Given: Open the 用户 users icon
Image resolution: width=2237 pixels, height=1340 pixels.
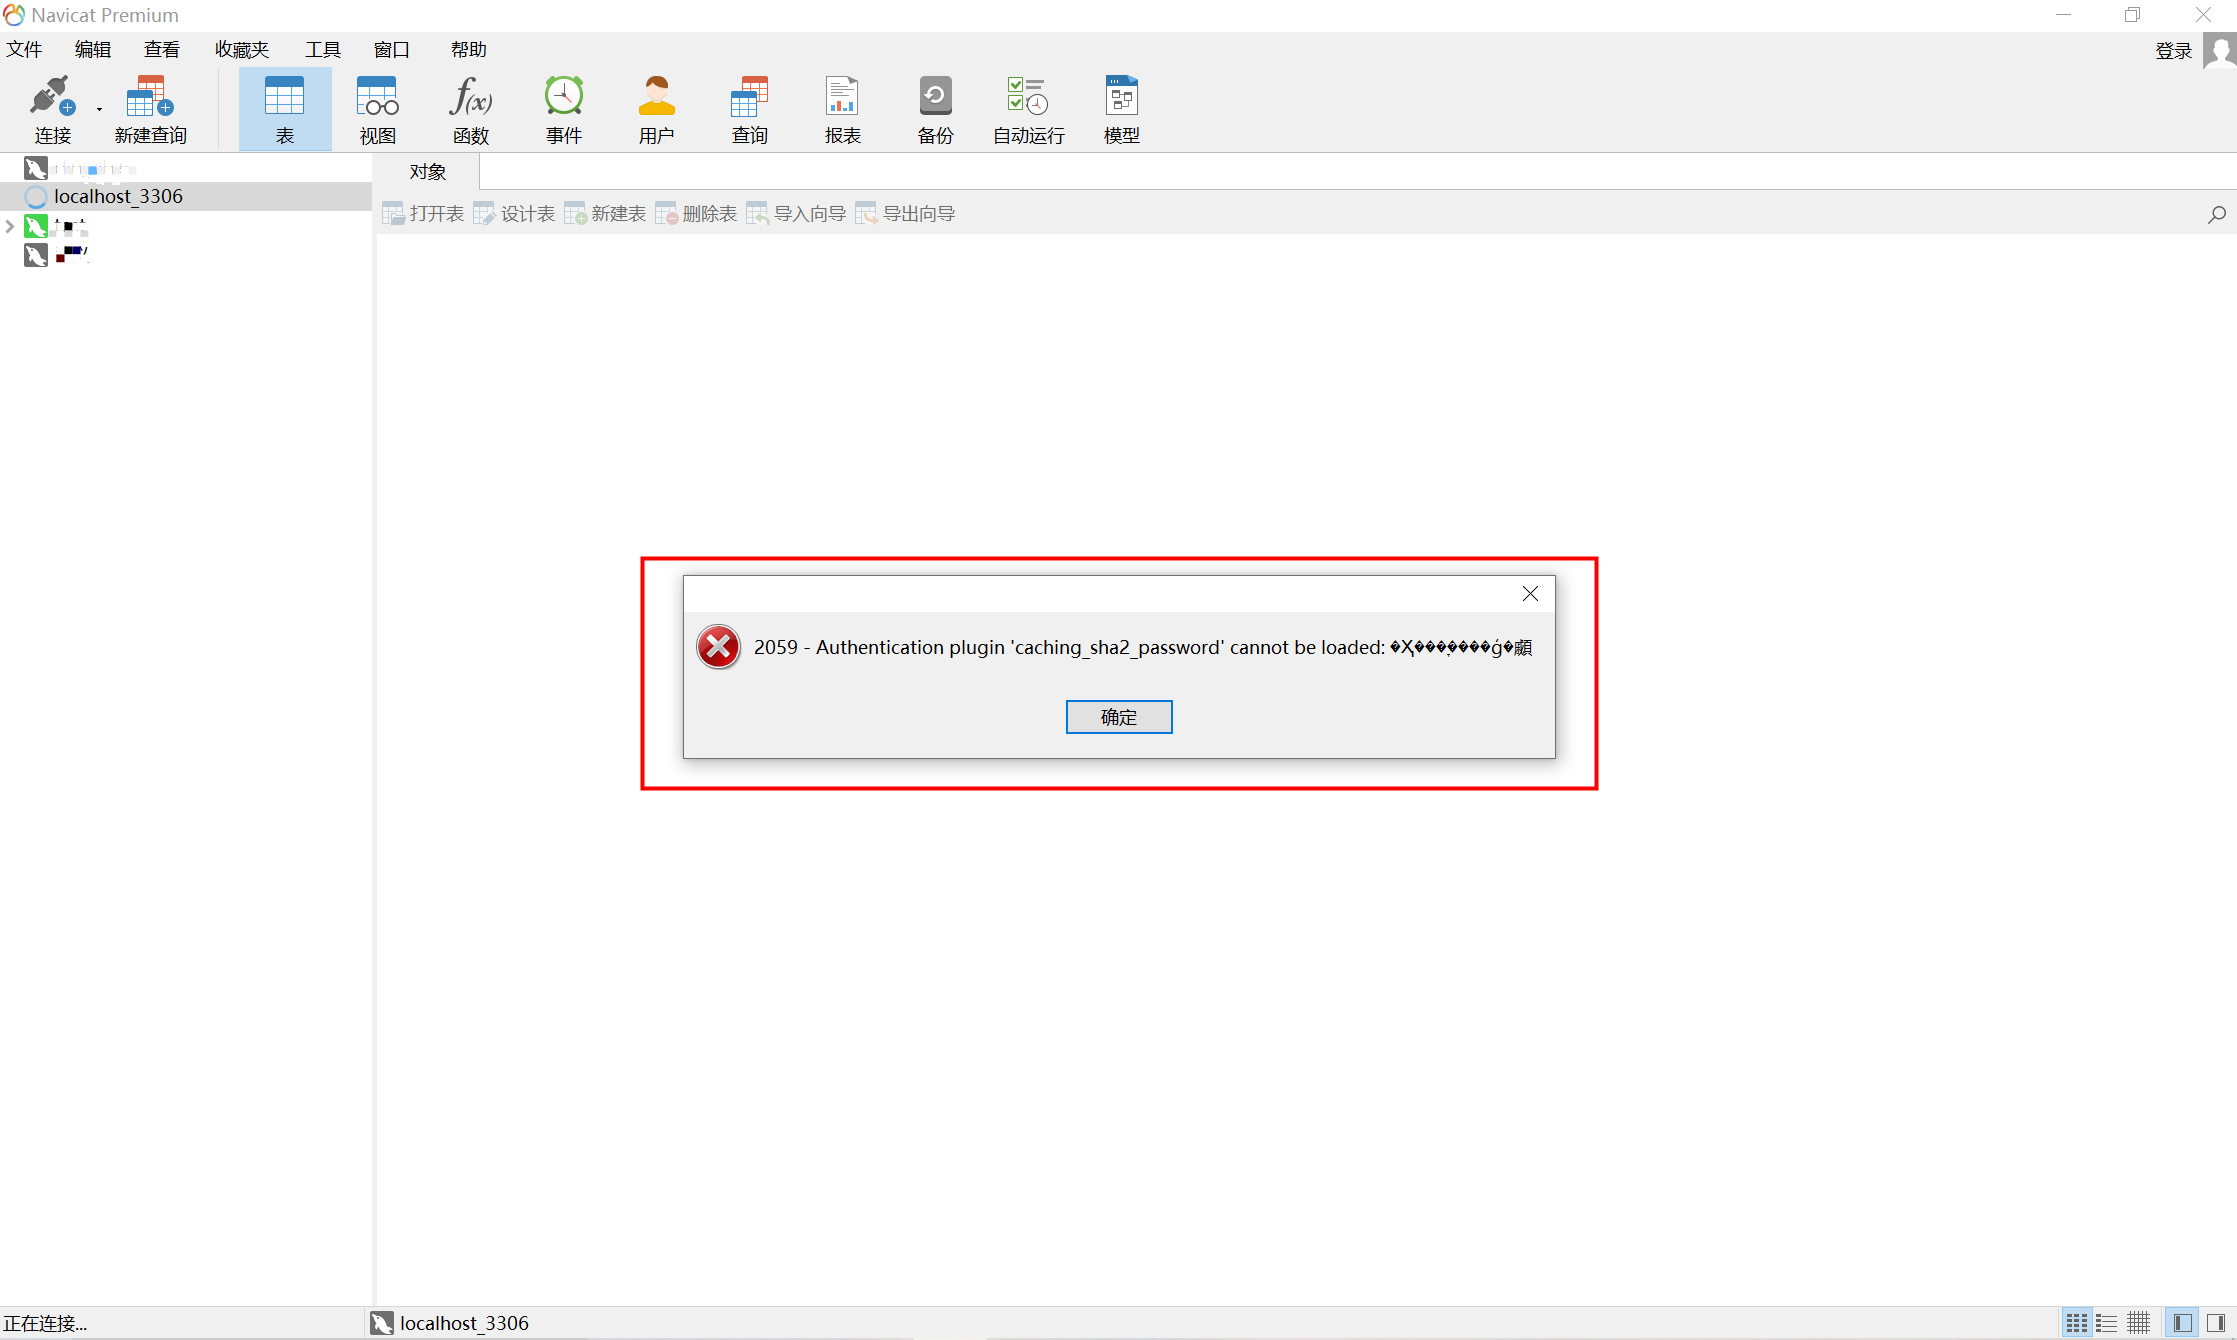Looking at the screenshot, I should 656,108.
